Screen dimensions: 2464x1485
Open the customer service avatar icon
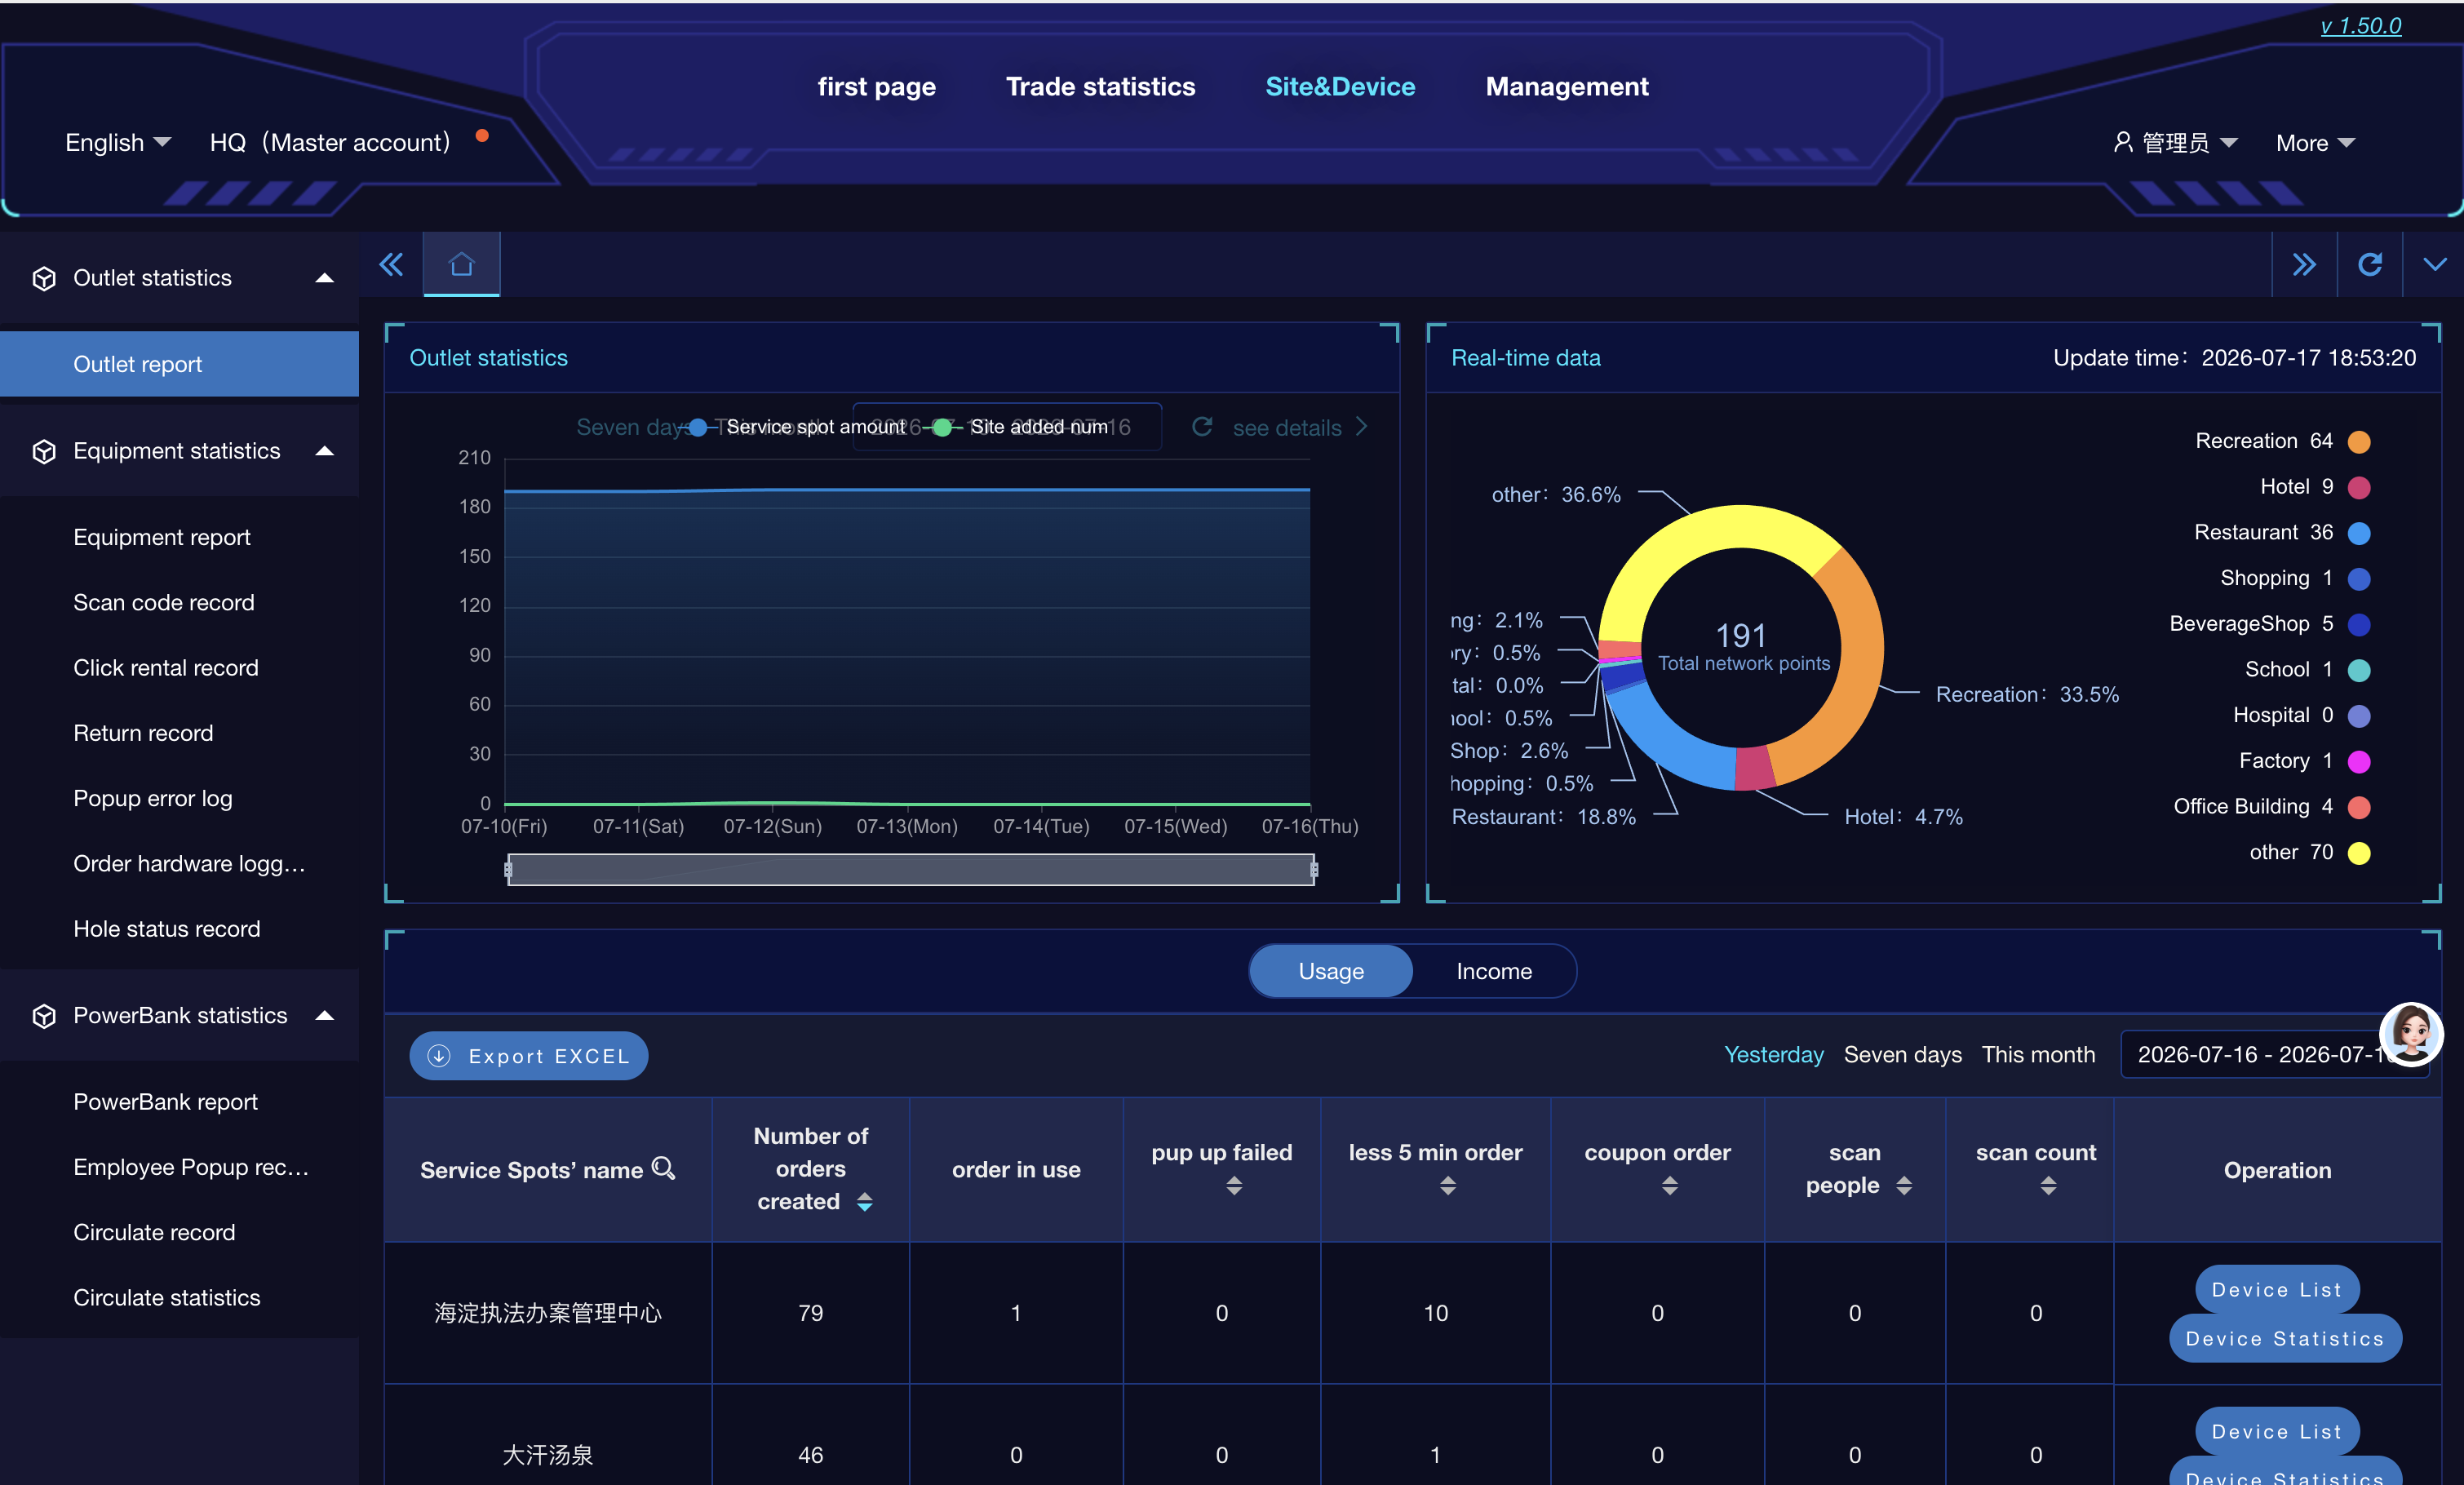(x=2411, y=1034)
